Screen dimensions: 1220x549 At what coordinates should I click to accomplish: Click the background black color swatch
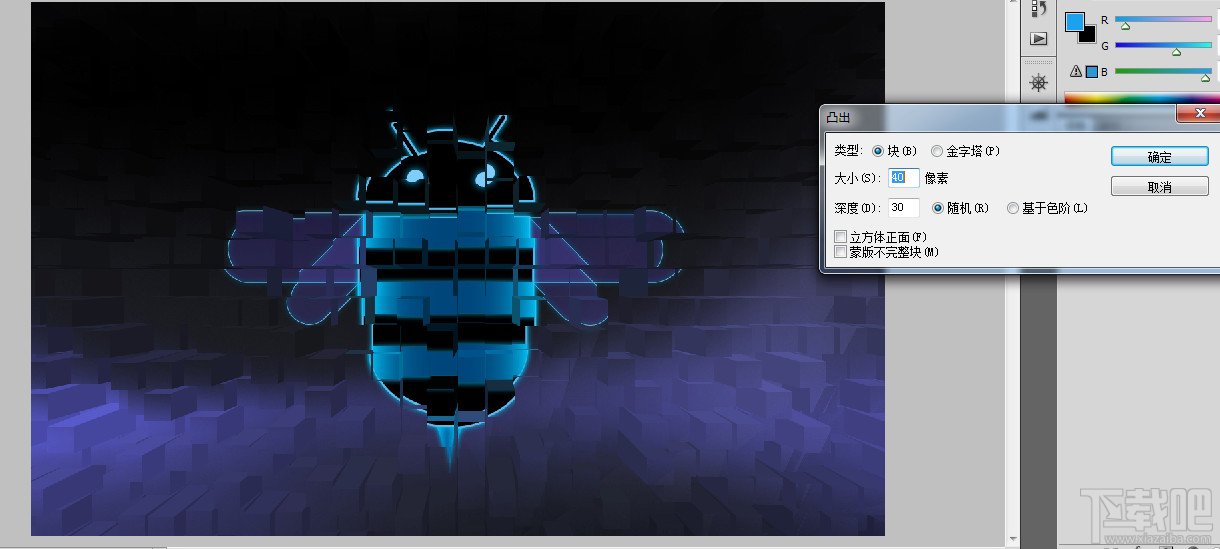(x=1088, y=35)
